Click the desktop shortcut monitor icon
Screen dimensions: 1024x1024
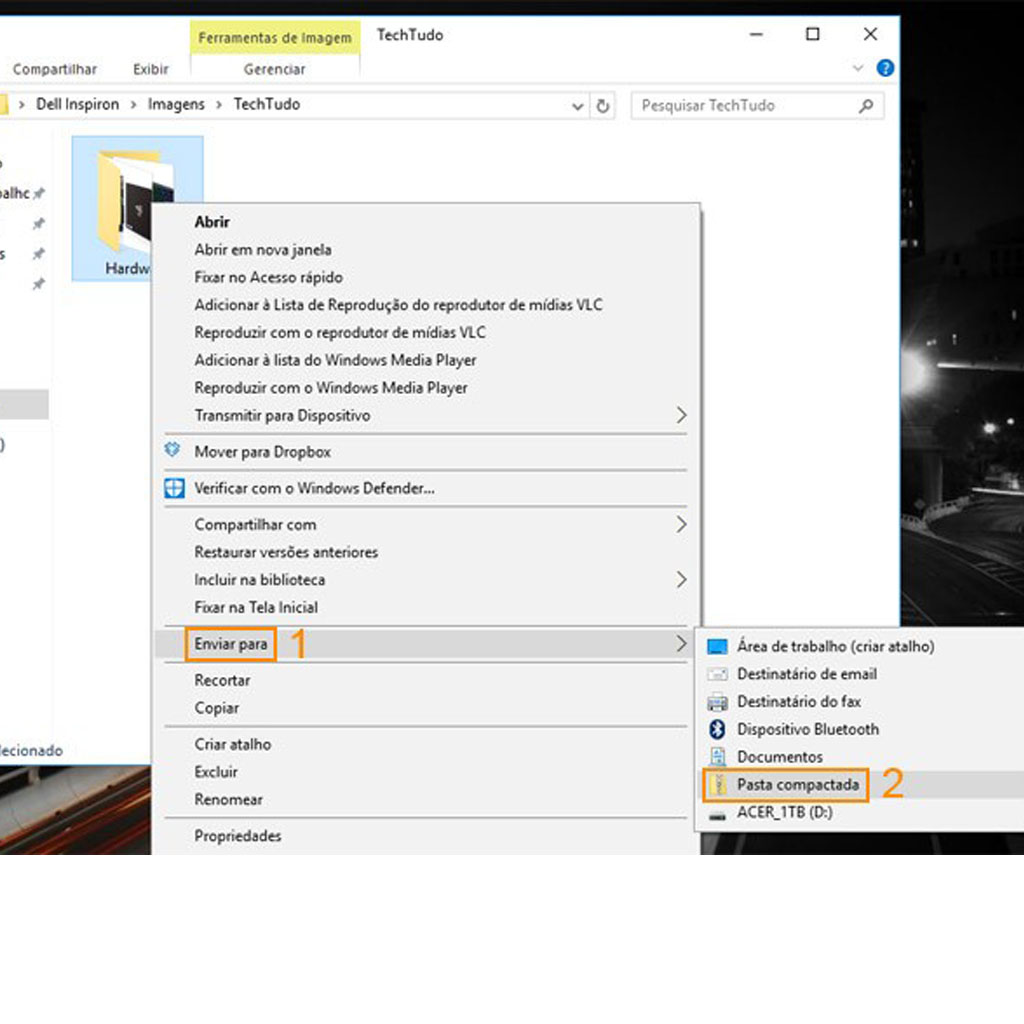click(x=716, y=646)
